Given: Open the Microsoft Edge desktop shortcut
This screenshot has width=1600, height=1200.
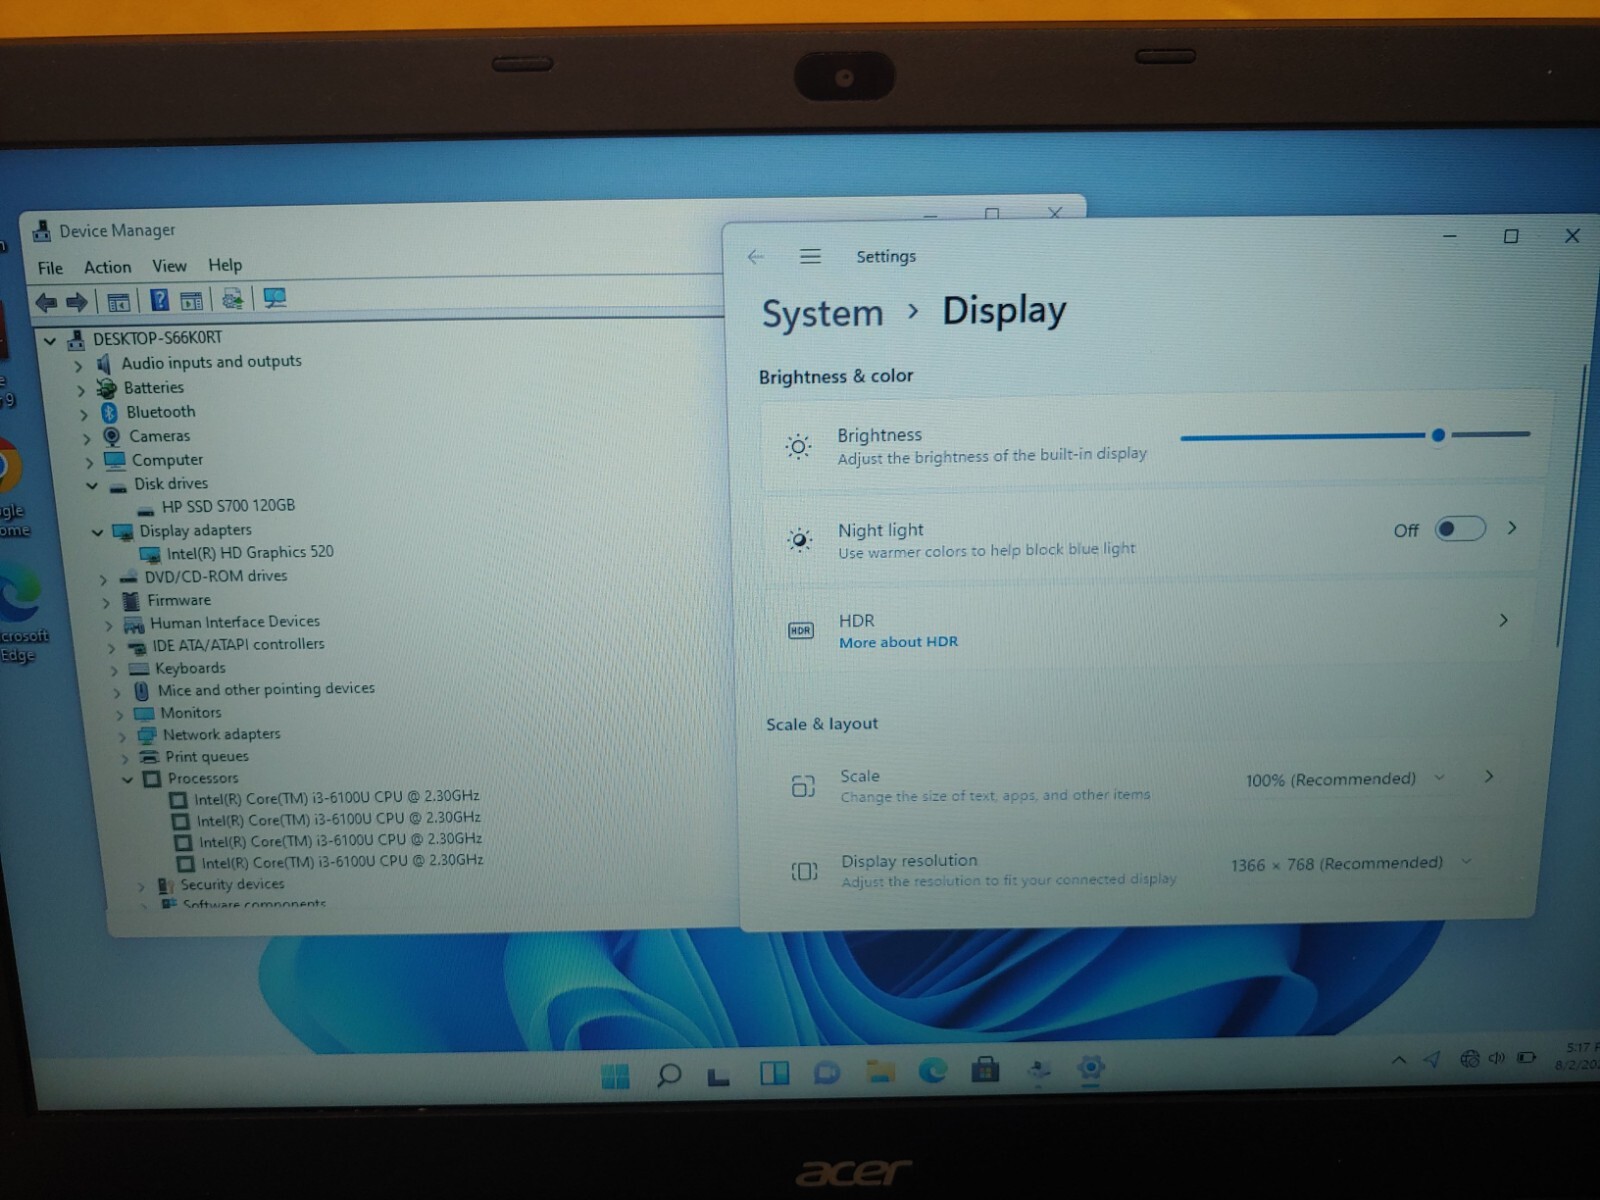Looking at the screenshot, I should tap(20, 610).
